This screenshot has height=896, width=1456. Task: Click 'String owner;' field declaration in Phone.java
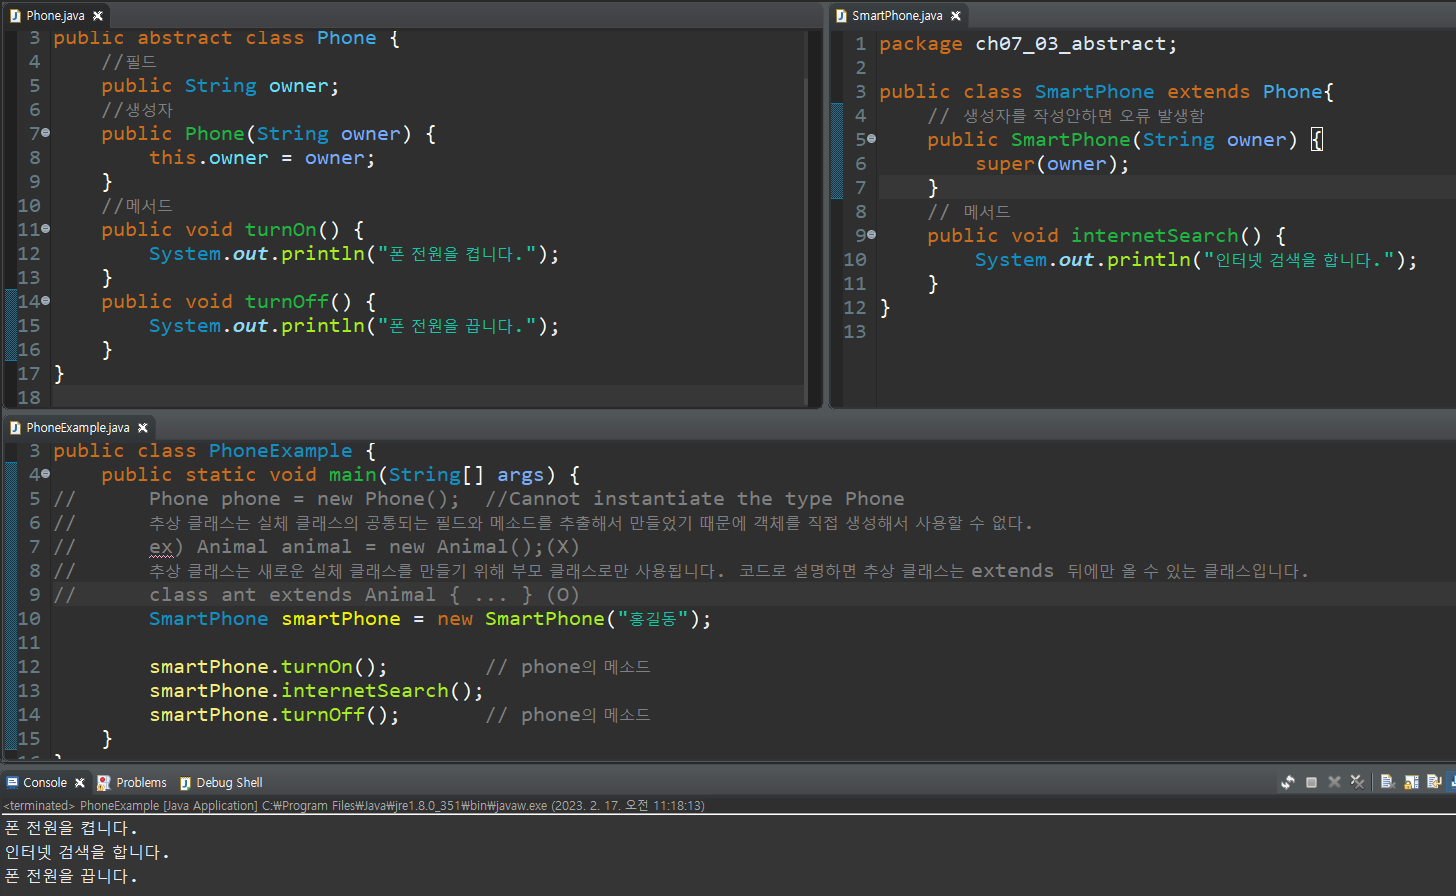(262, 86)
